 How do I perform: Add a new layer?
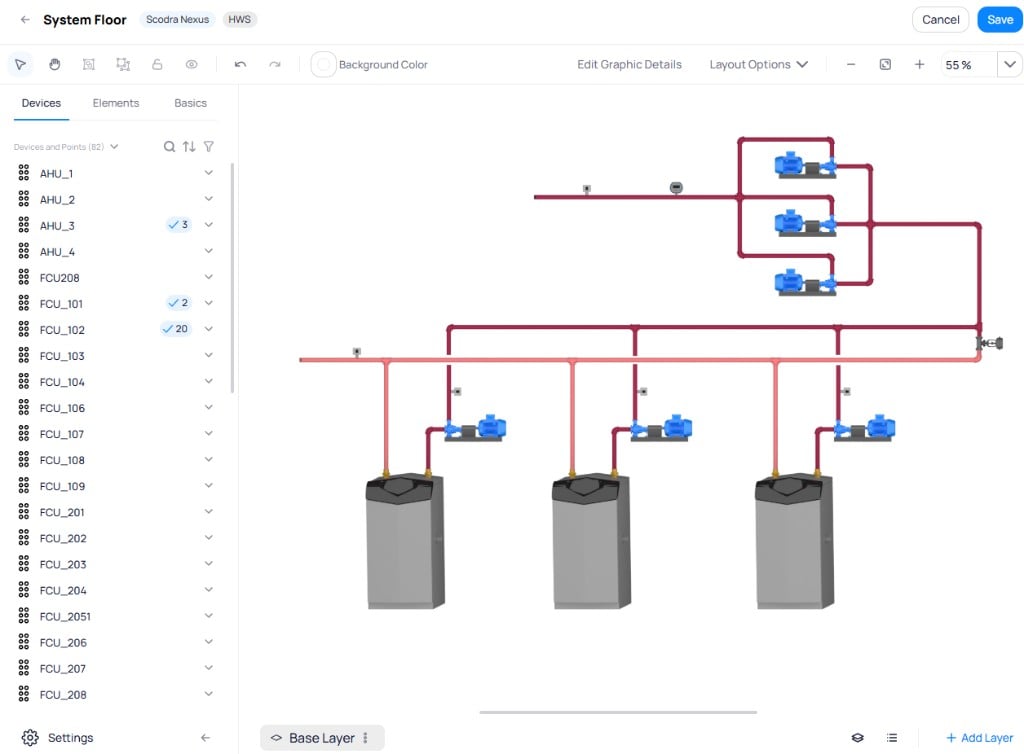point(980,738)
